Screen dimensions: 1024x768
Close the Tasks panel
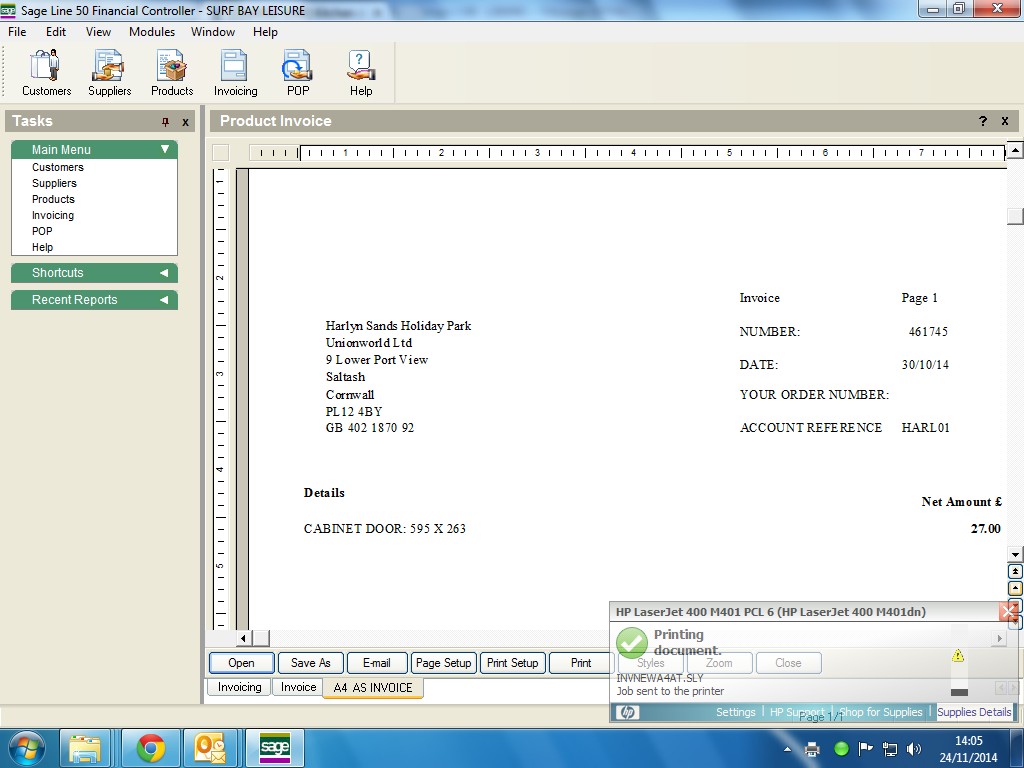click(185, 122)
